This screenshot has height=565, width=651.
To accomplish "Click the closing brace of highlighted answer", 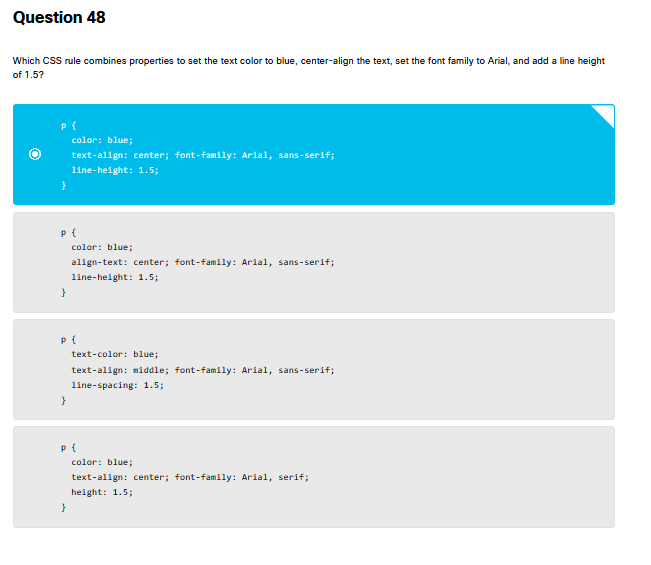I will [x=63, y=186].
